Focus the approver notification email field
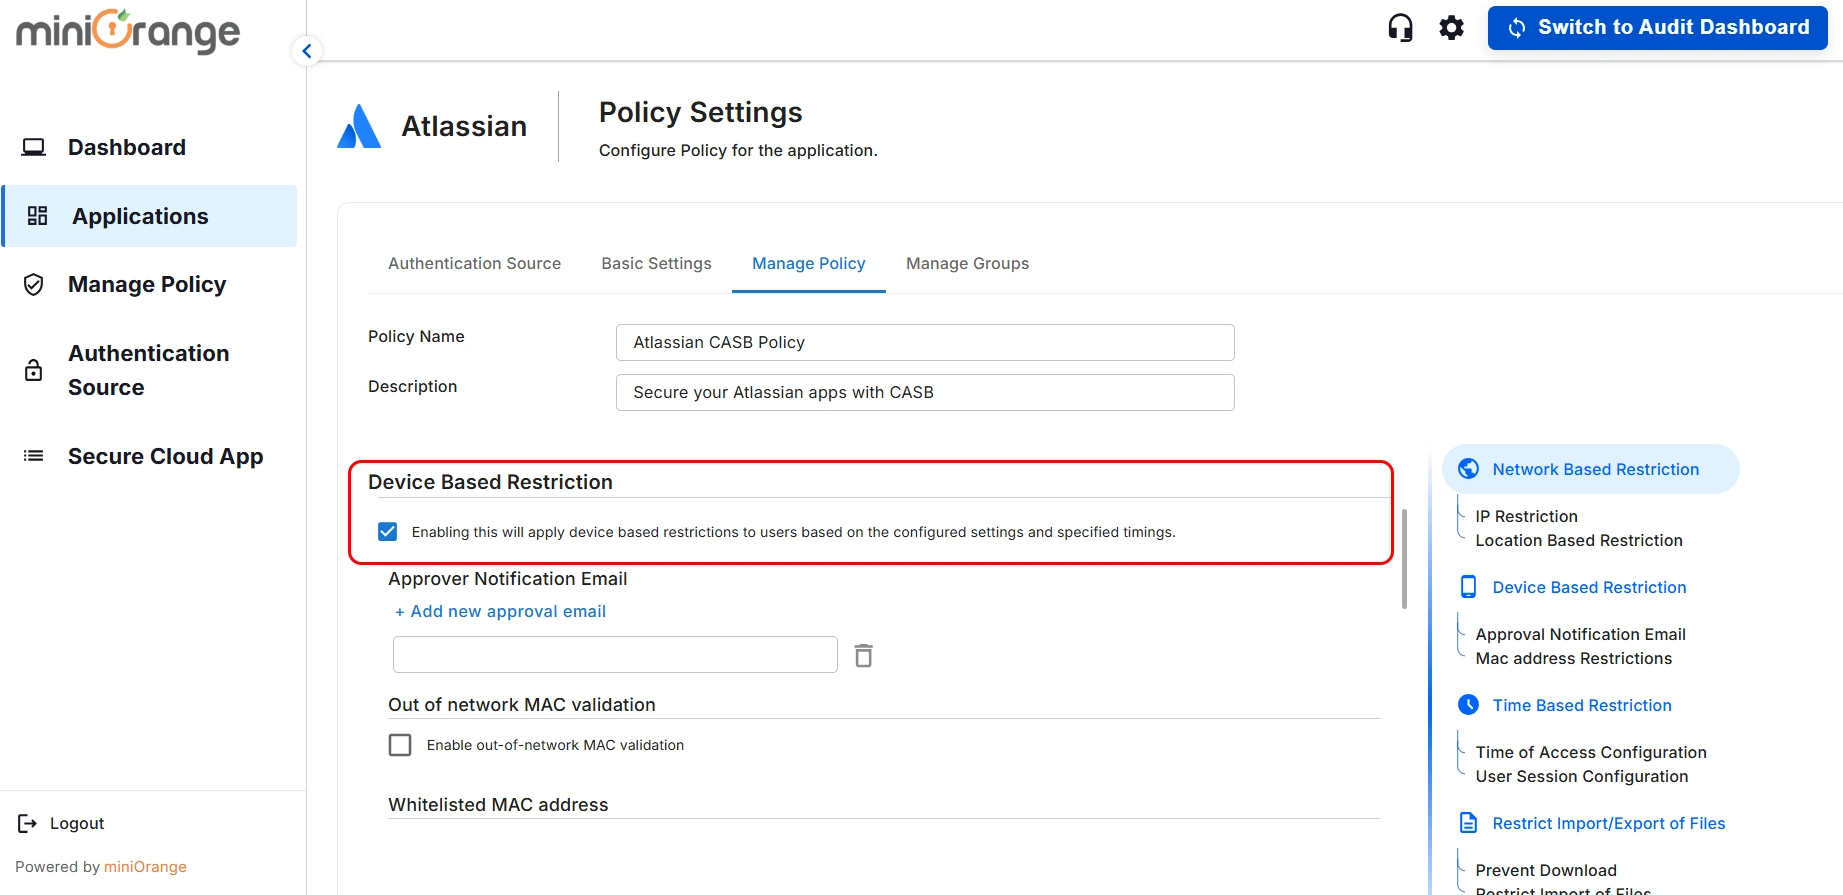Screen dimensions: 1843x895 tap(615, 654)
